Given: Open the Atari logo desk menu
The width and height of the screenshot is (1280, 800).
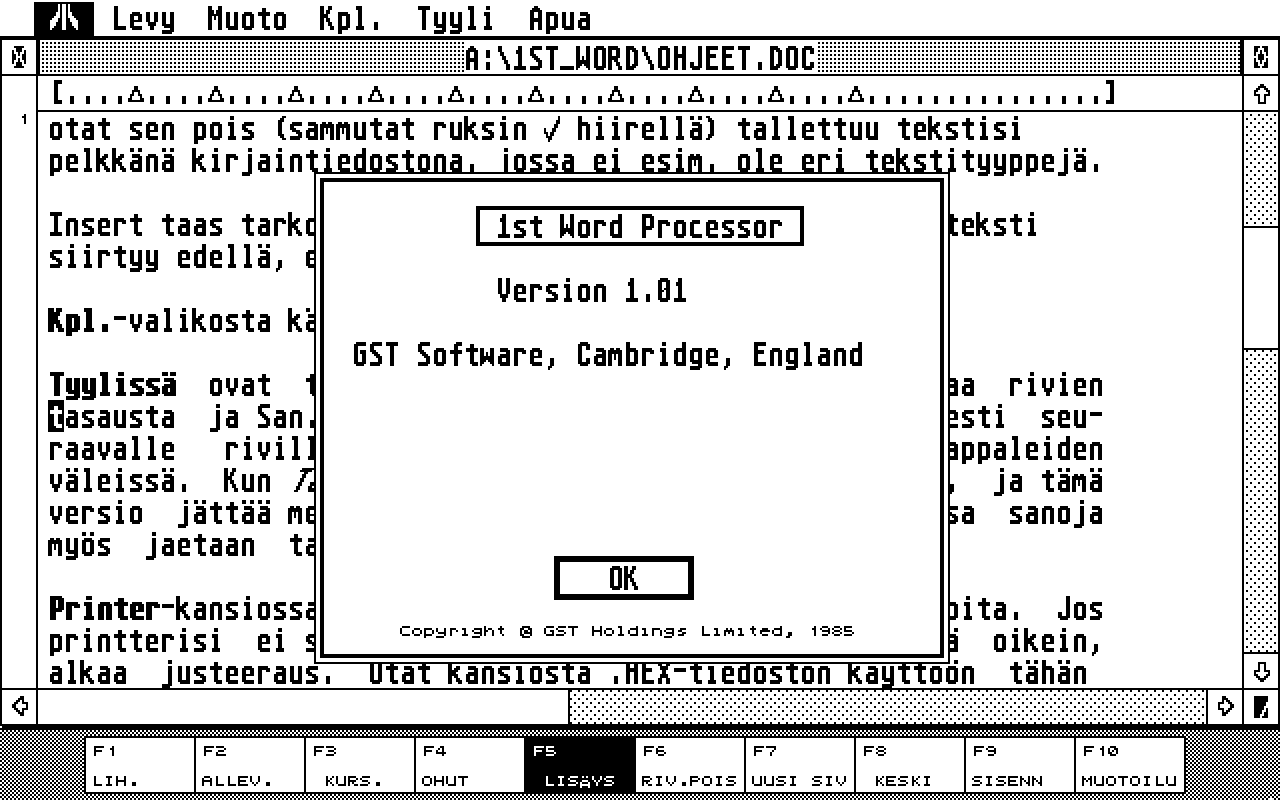Looking at the screenshot, I should click(64, 19).
